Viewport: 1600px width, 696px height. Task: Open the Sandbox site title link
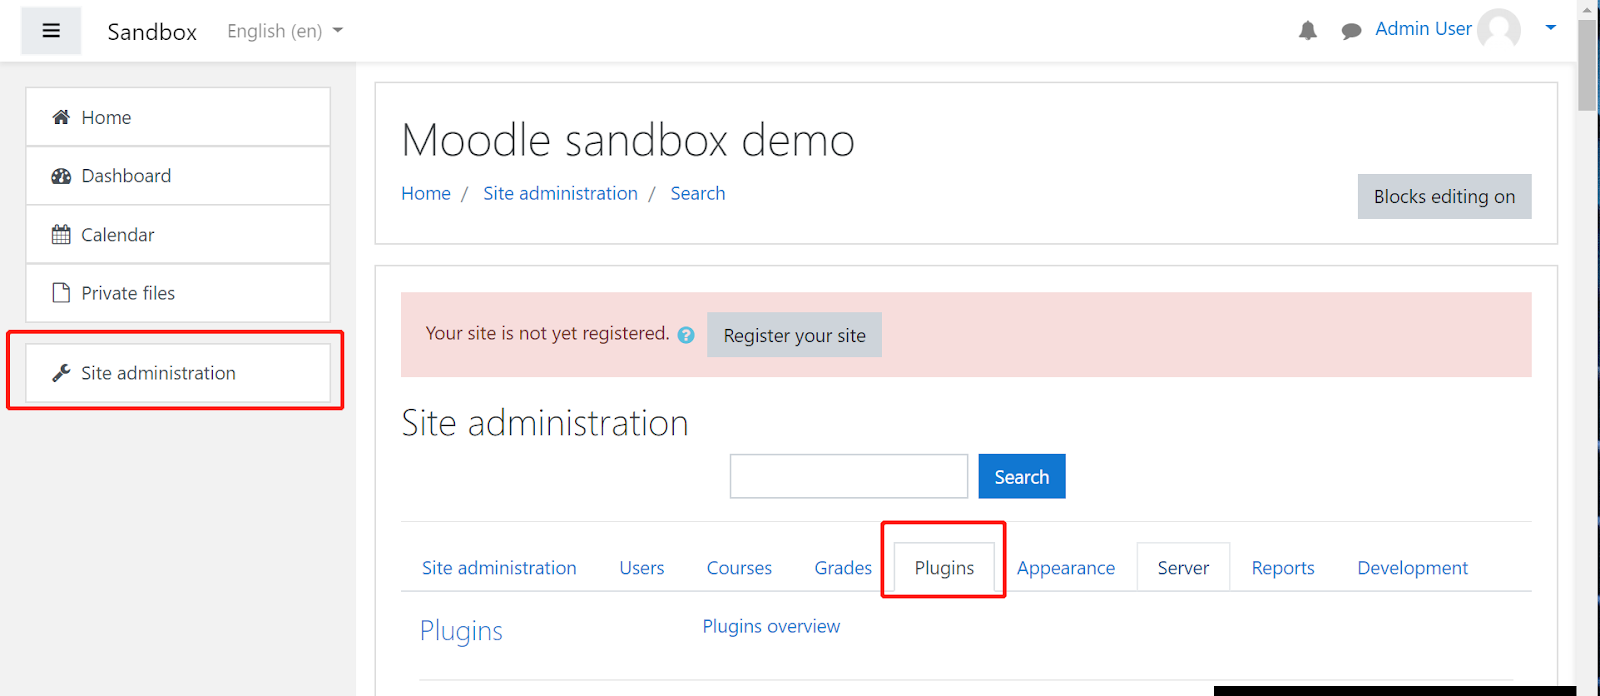(152, 32)
